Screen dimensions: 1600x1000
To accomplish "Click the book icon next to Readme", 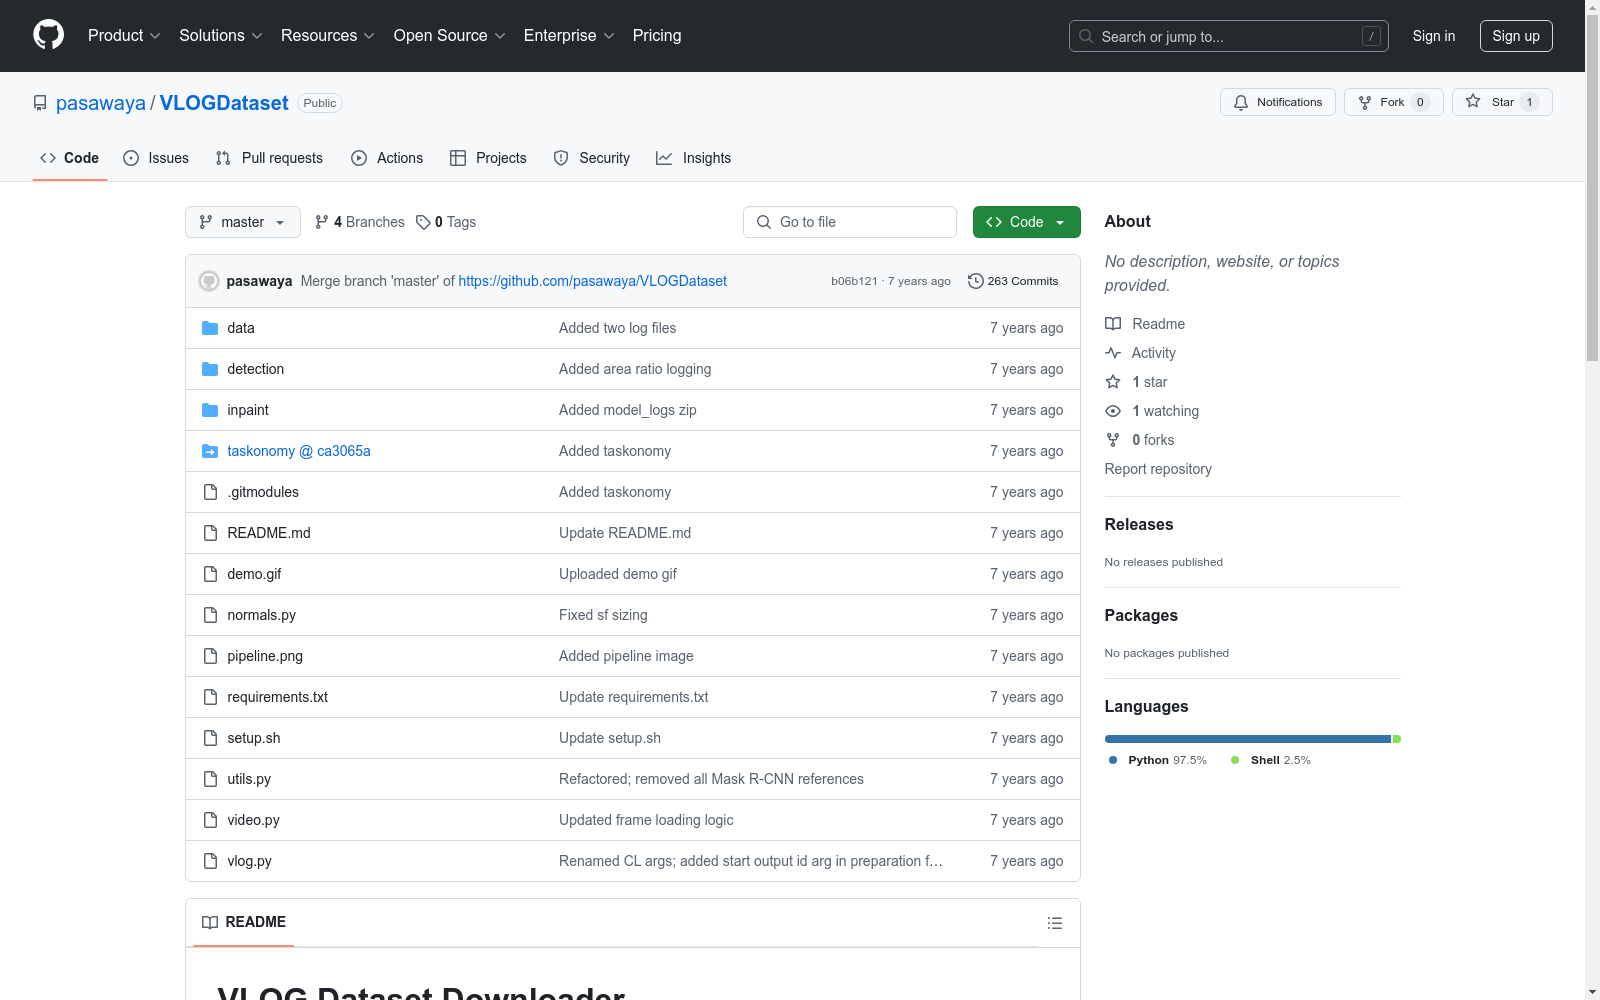I will [1113, 324].
